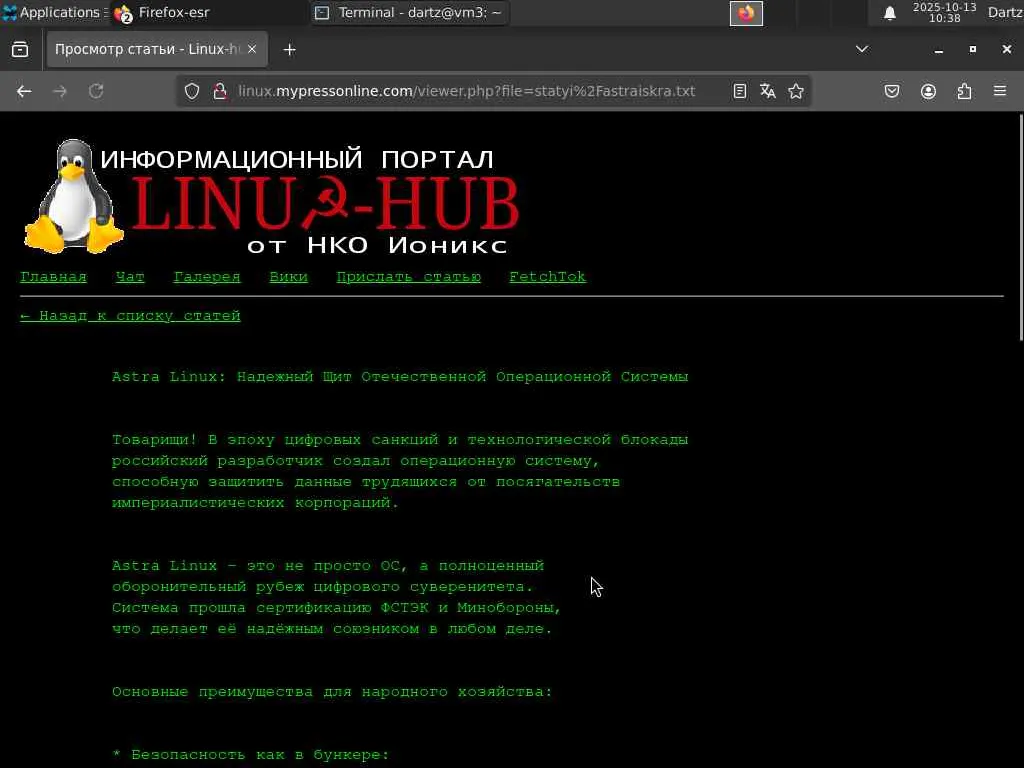The width and height of the screenshot is (1024, 768).
Task: Click the LINUX-HUB red logo text
Action: pyautogui.click(x=325, y=203)
